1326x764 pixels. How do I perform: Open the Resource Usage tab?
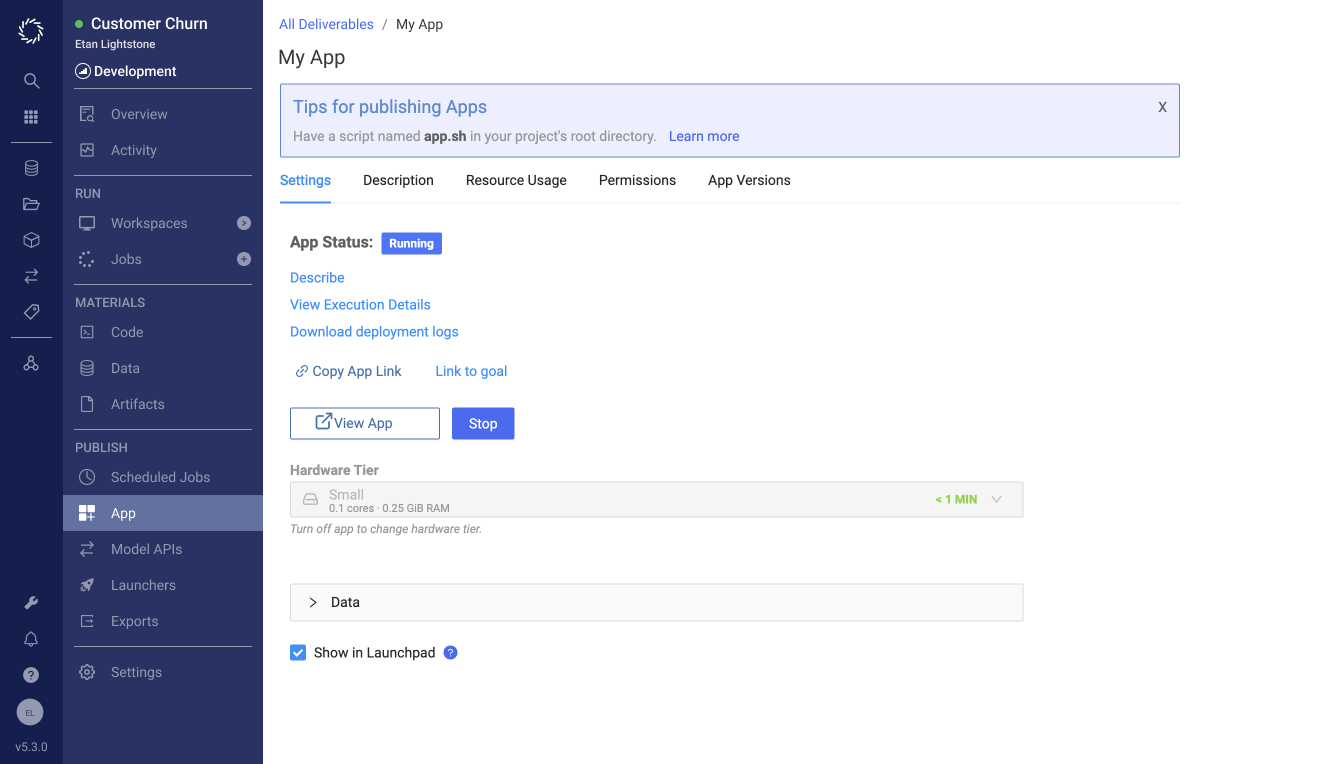point(516,180)
